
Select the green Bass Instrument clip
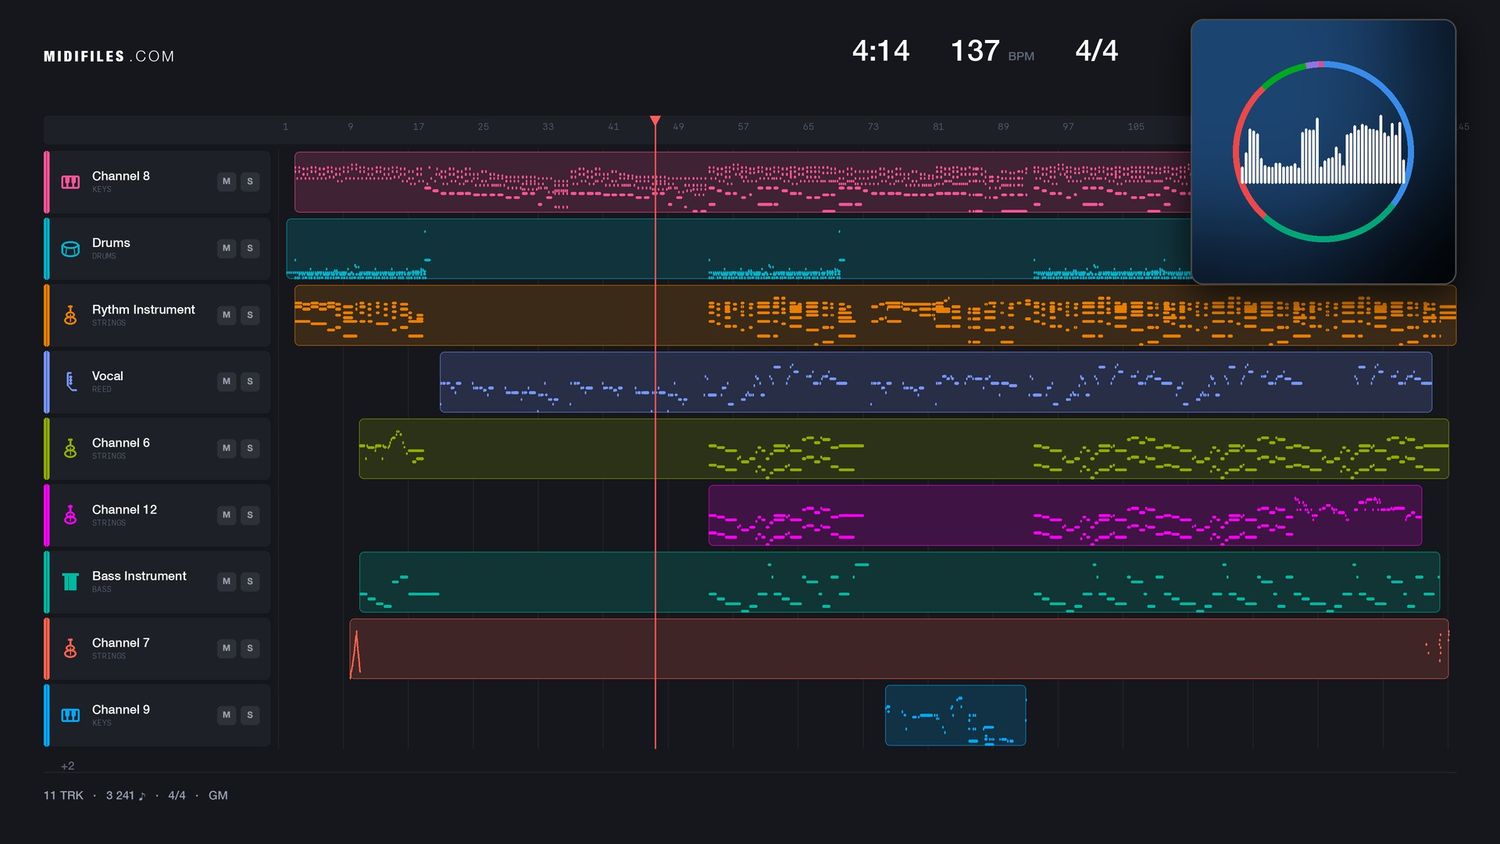click(x=899, y=582)
